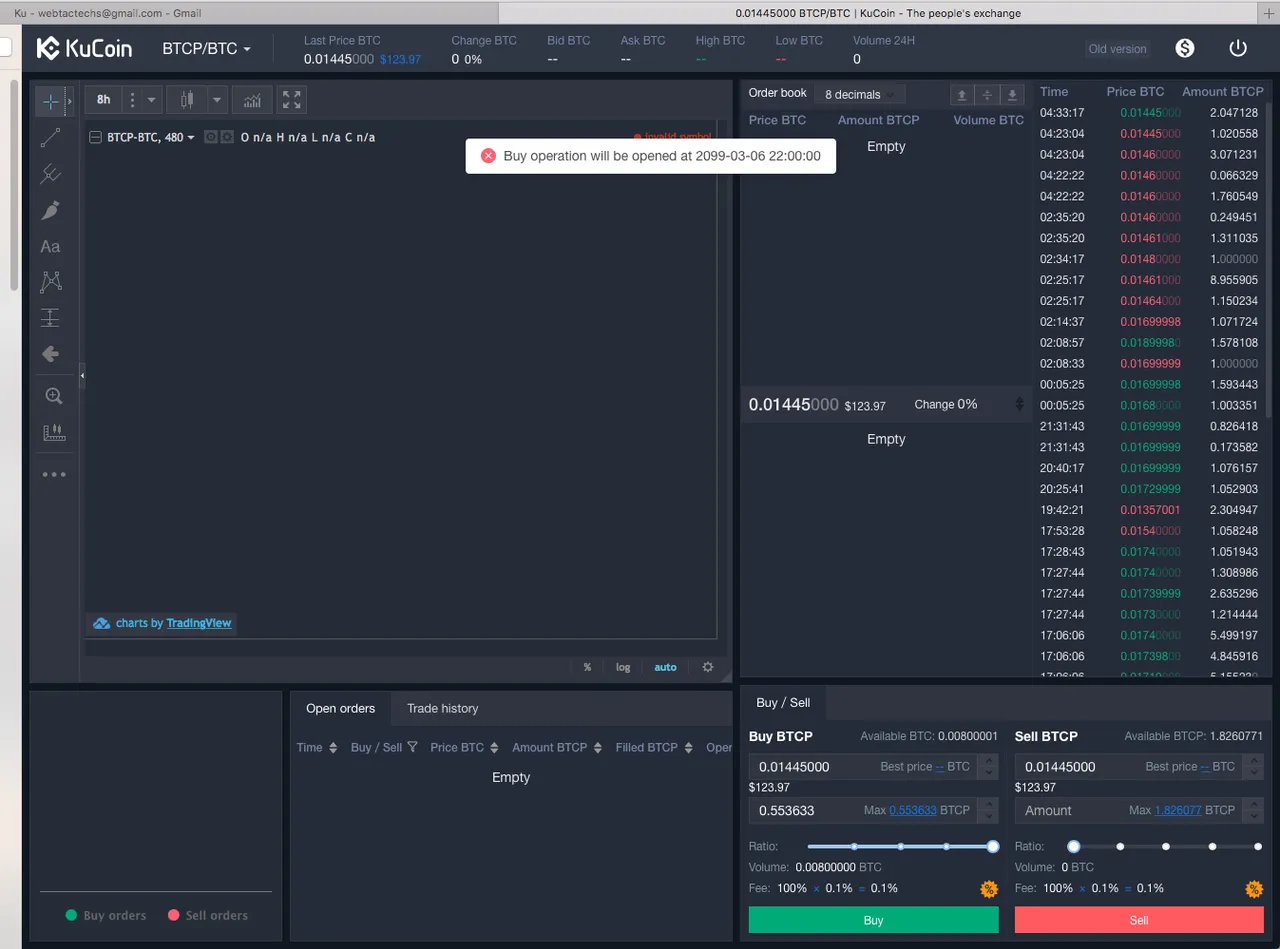Select the brush drawing tool
This screenshot has width=1280, height=949.
(x=50, y=210)
